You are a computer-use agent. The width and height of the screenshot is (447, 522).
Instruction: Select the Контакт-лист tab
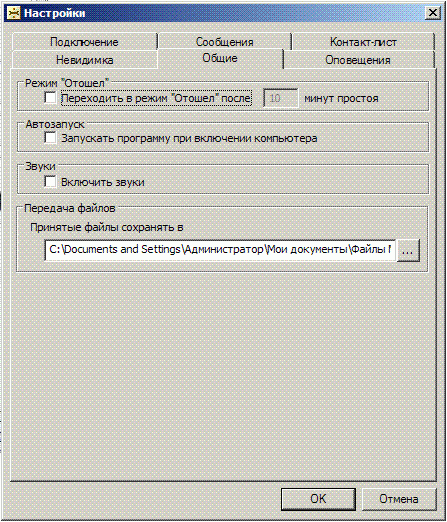363,42
